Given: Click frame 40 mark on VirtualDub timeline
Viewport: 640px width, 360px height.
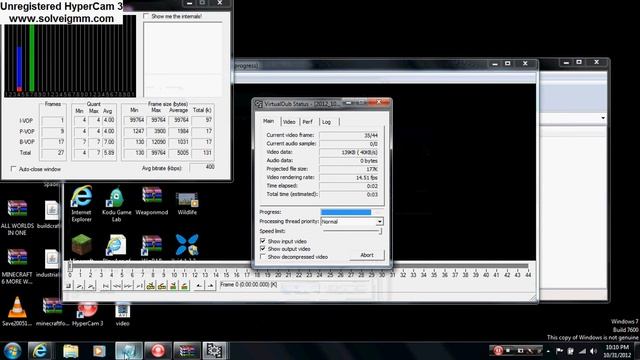Looking at the screenshot, I should coord(486,275).
